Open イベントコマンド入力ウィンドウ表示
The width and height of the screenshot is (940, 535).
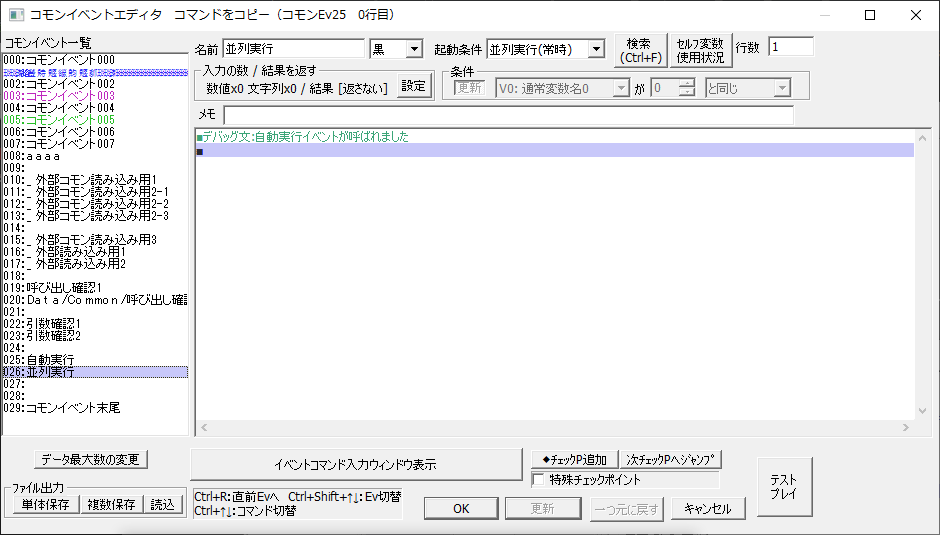point(355,464)
